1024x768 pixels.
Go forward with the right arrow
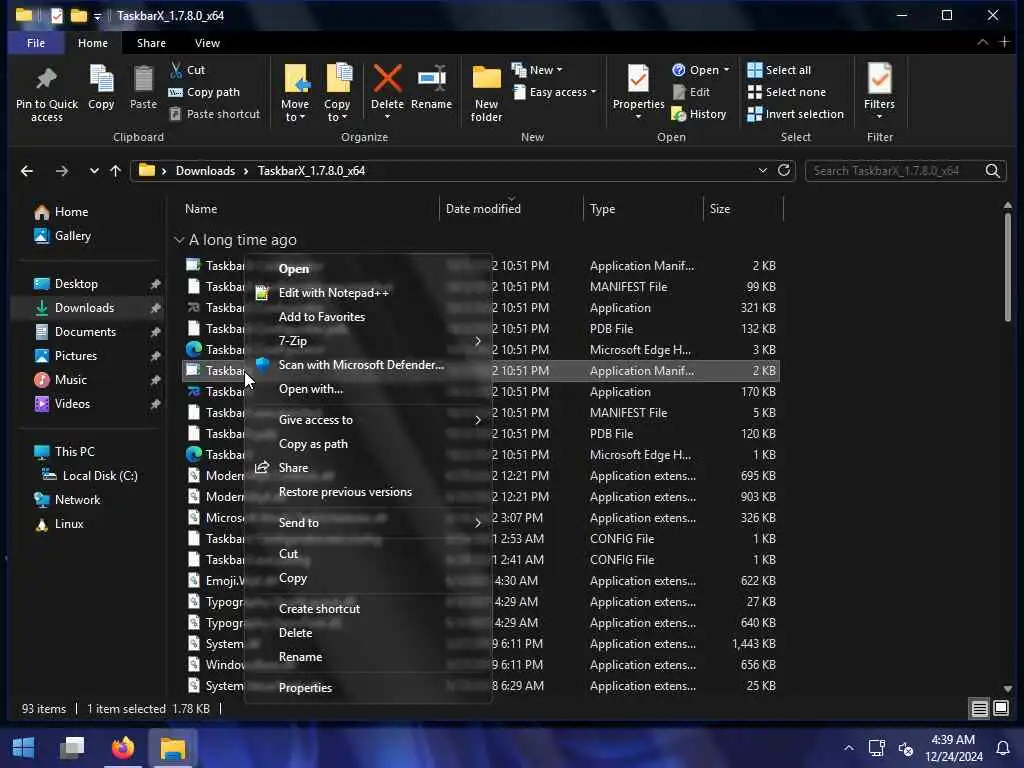tap(61, 171)
